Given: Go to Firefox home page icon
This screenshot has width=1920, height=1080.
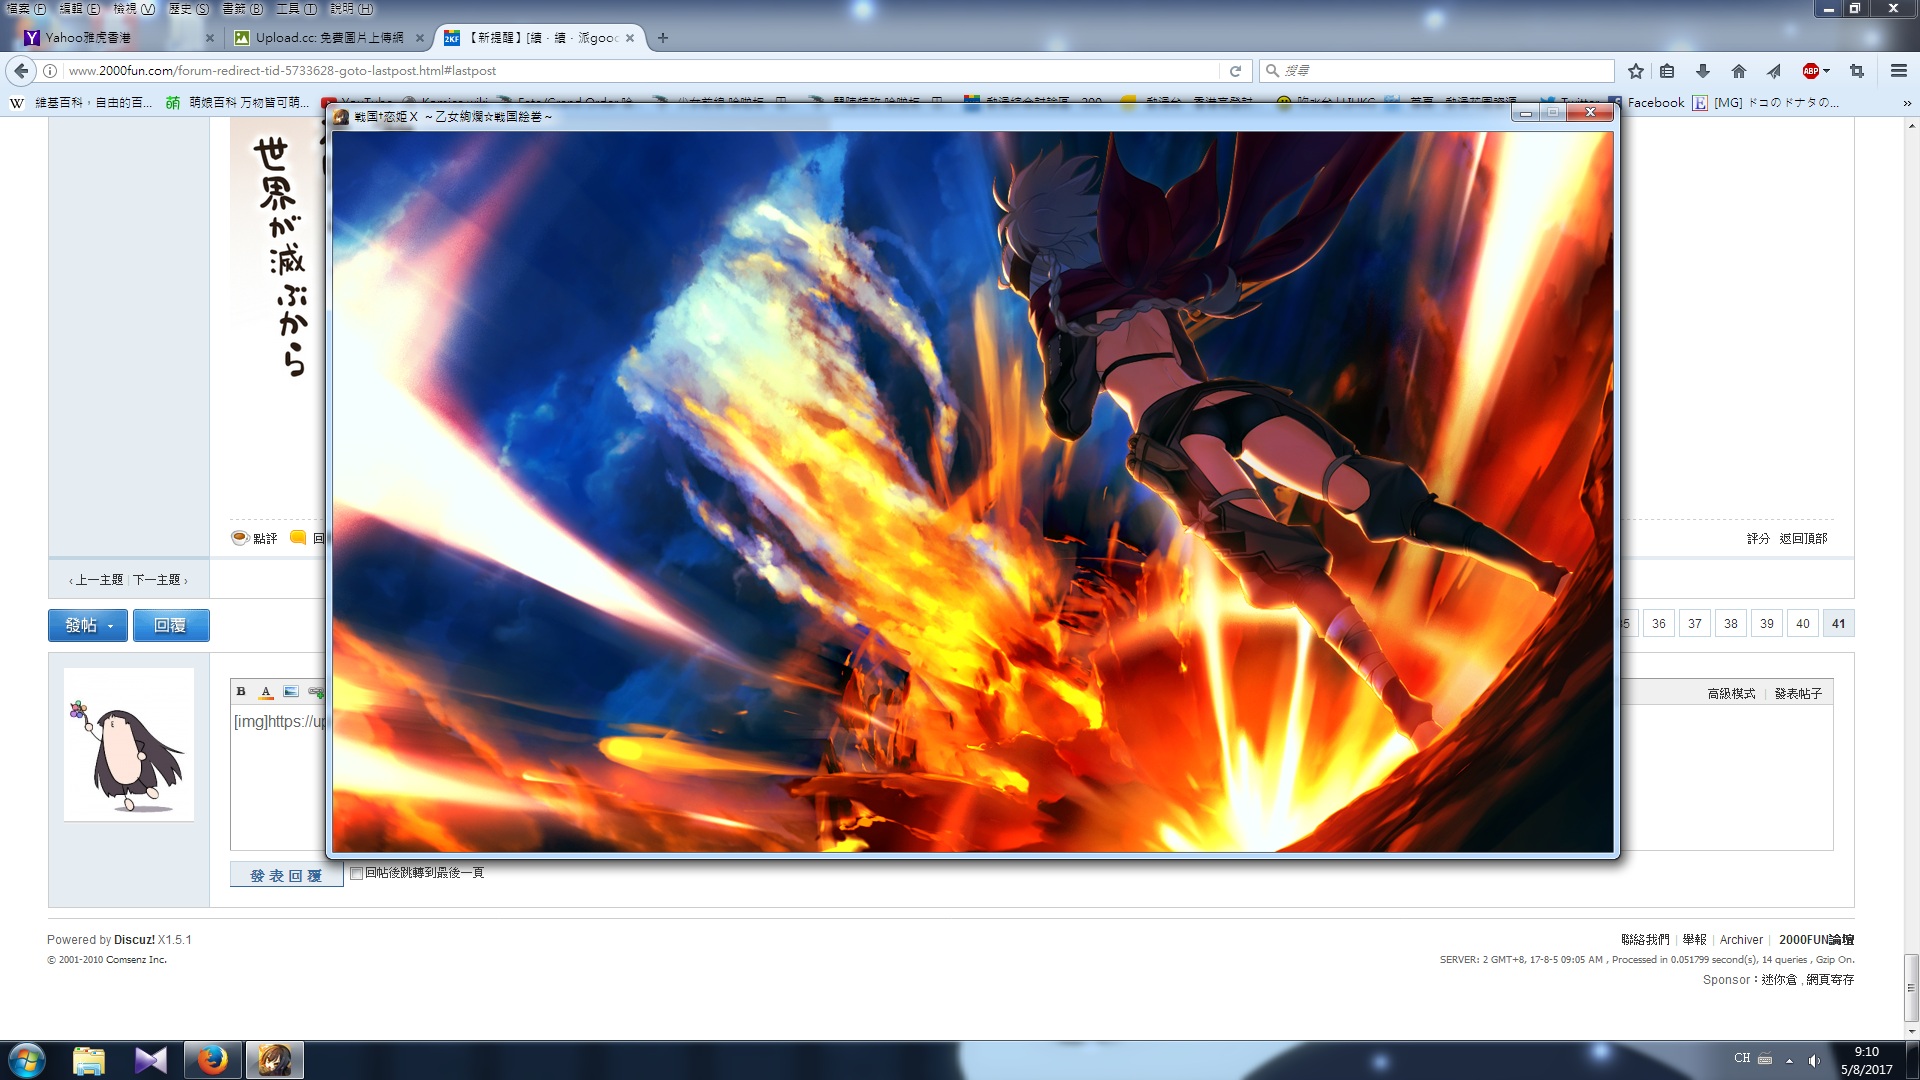Looking at the screenshot, I should point(1738,71).
